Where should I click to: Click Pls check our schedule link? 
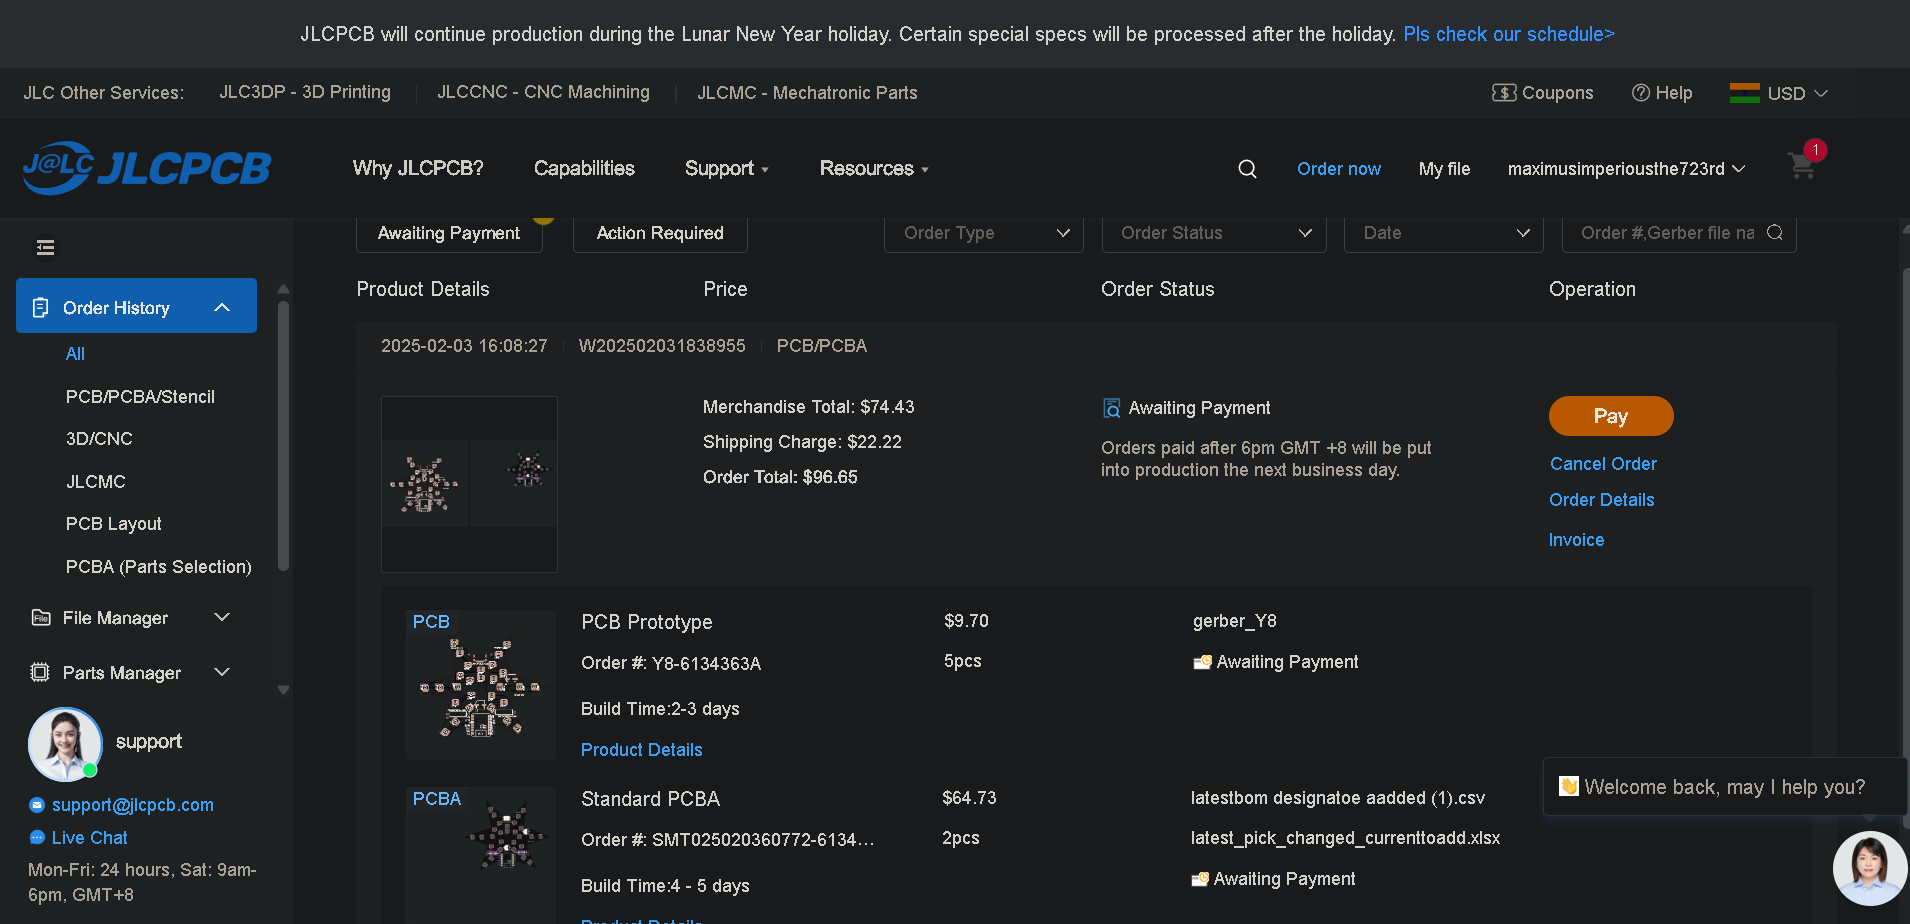[x=1509, y=34]
